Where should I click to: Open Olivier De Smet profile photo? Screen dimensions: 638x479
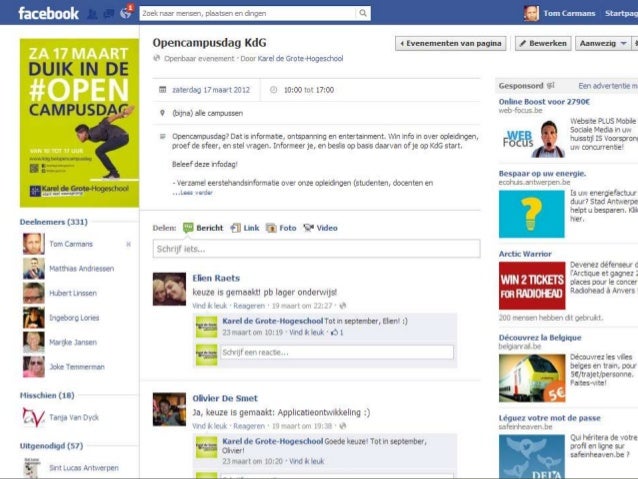coord(169,409)
